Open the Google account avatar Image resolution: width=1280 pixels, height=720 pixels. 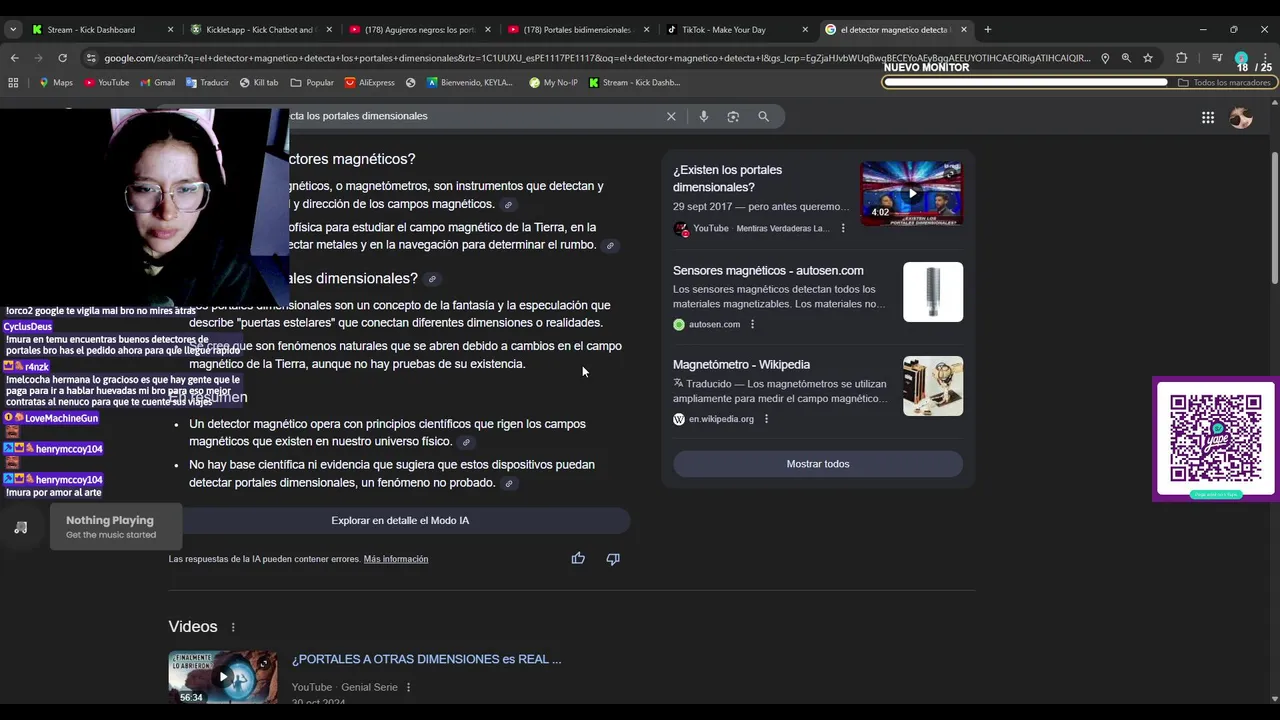point(1241,118)
